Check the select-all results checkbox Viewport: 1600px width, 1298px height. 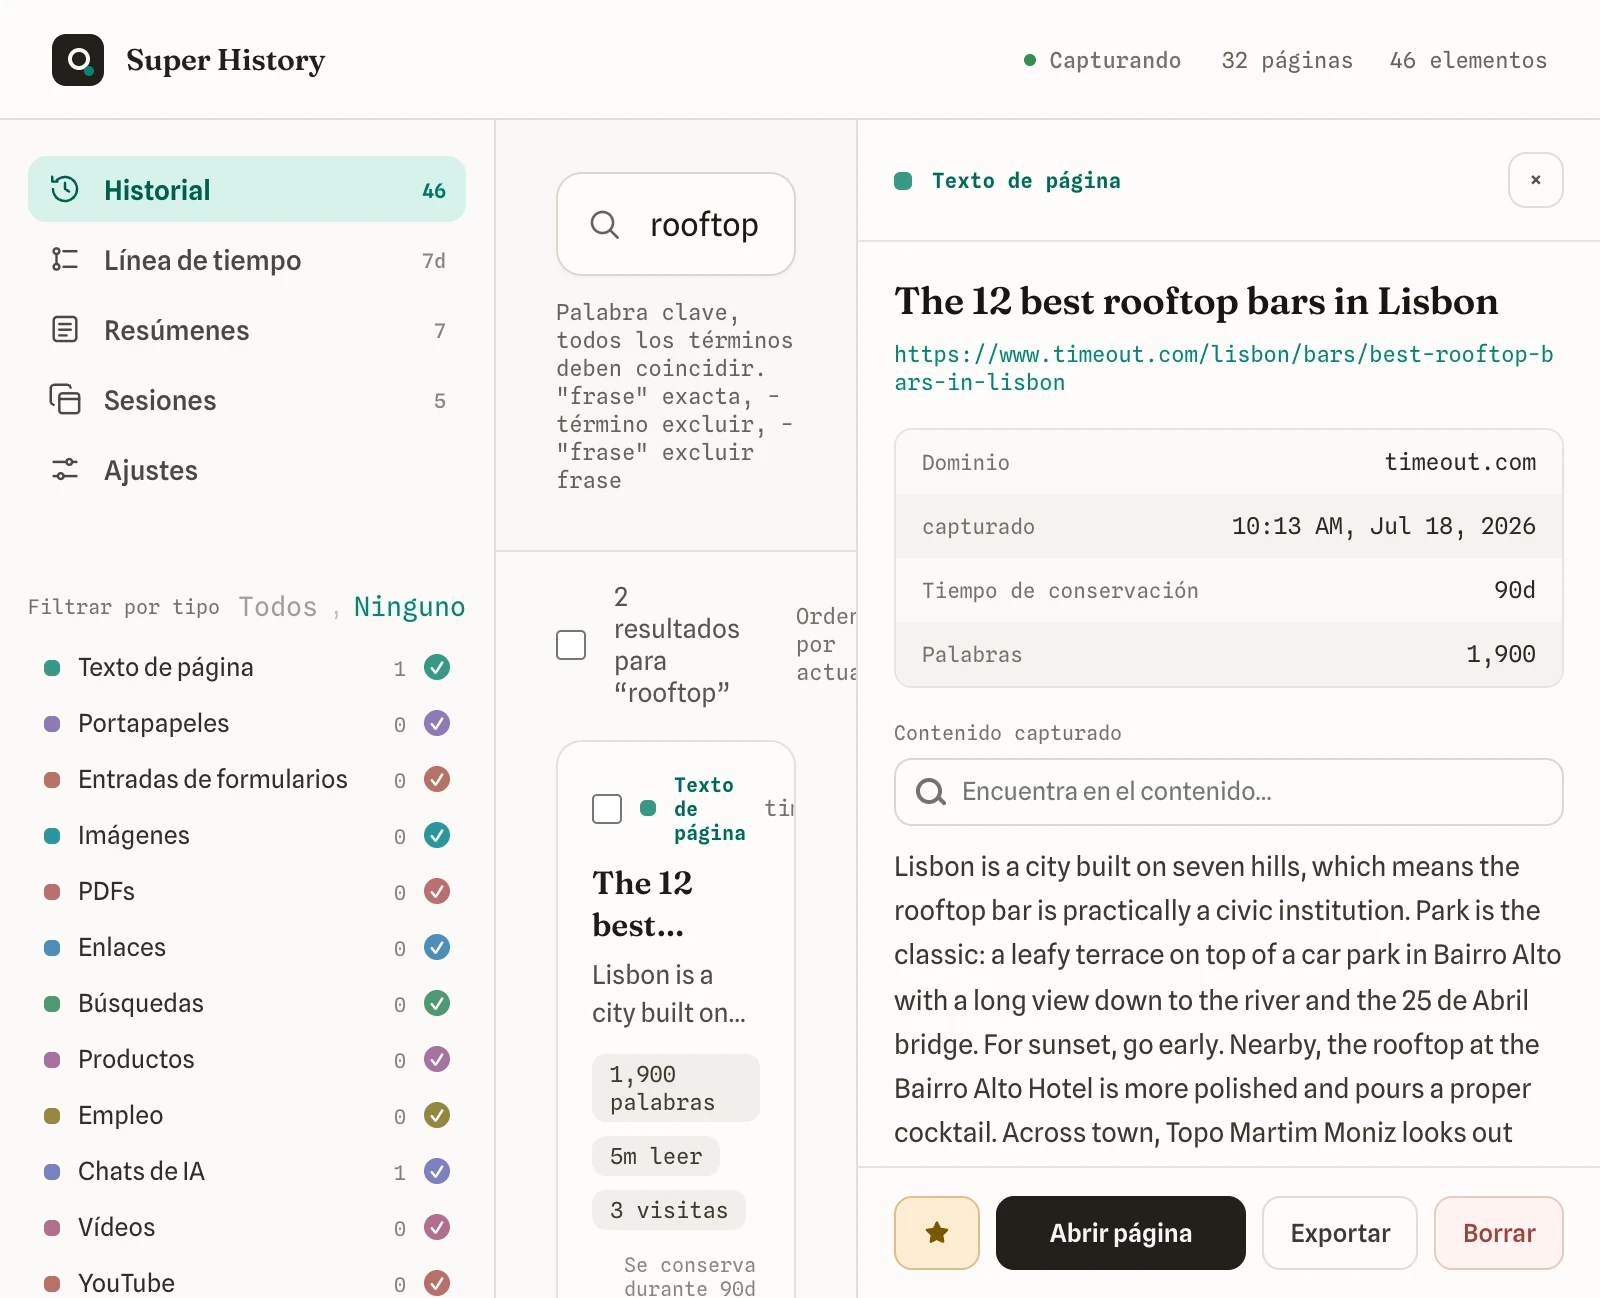pyautogui.click(x=571, y=645)
